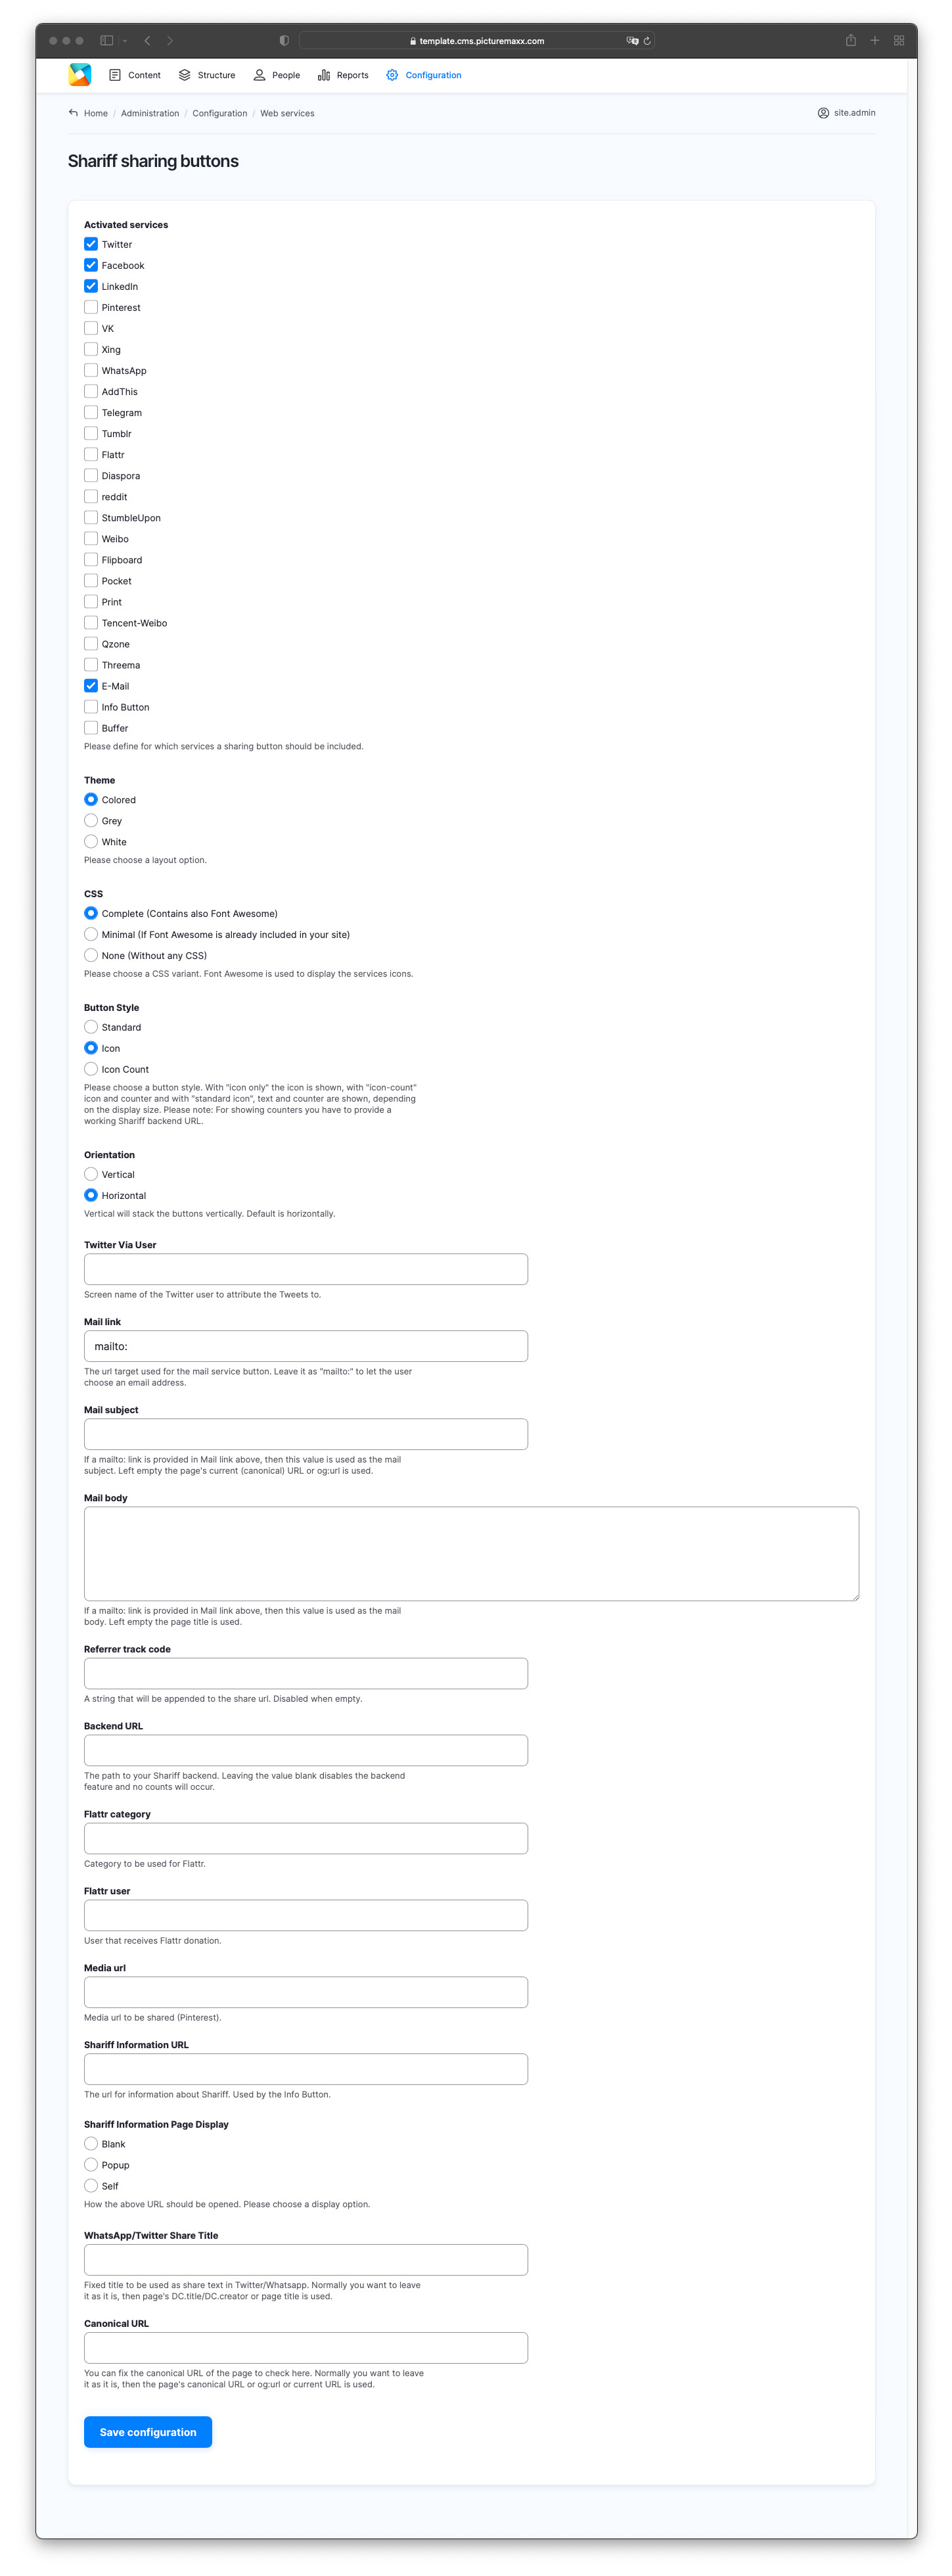This screenshot has height=2576, width=952.
Task: Open the Structure menu
Action: click(207, 75)
